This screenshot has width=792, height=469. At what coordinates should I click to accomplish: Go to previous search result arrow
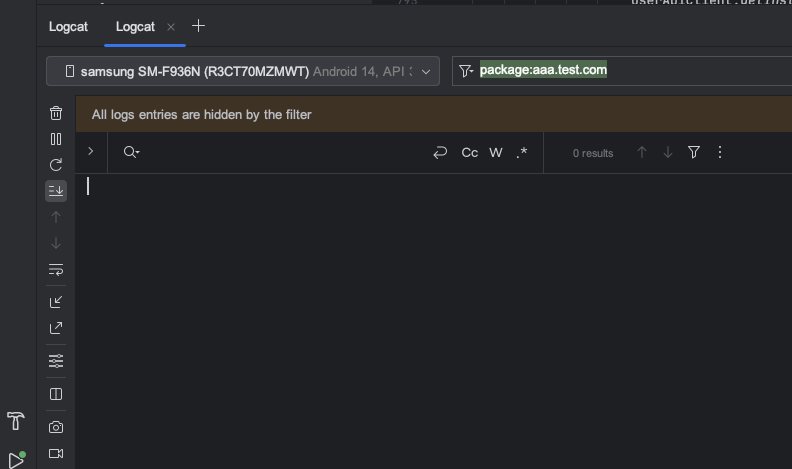coord(642,152)
